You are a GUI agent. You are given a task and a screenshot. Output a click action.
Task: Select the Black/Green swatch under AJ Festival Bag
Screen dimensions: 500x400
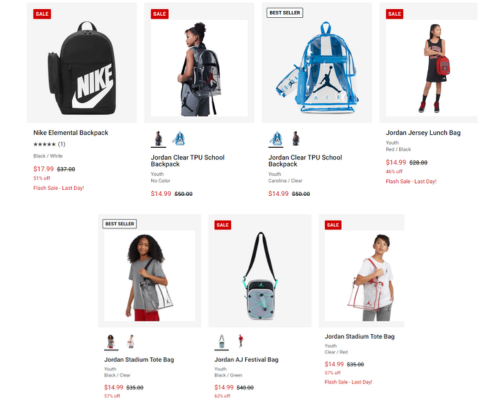(x=221, y=342)
